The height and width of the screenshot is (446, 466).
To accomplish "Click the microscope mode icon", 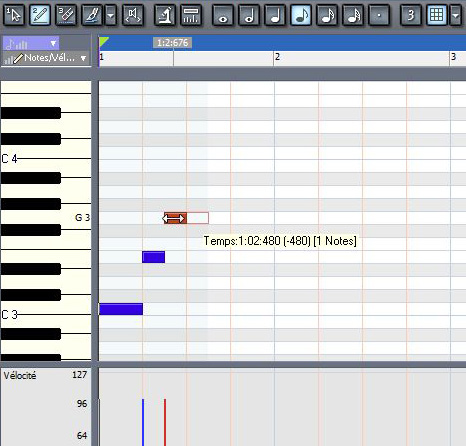I will click(x=165, y=15).
